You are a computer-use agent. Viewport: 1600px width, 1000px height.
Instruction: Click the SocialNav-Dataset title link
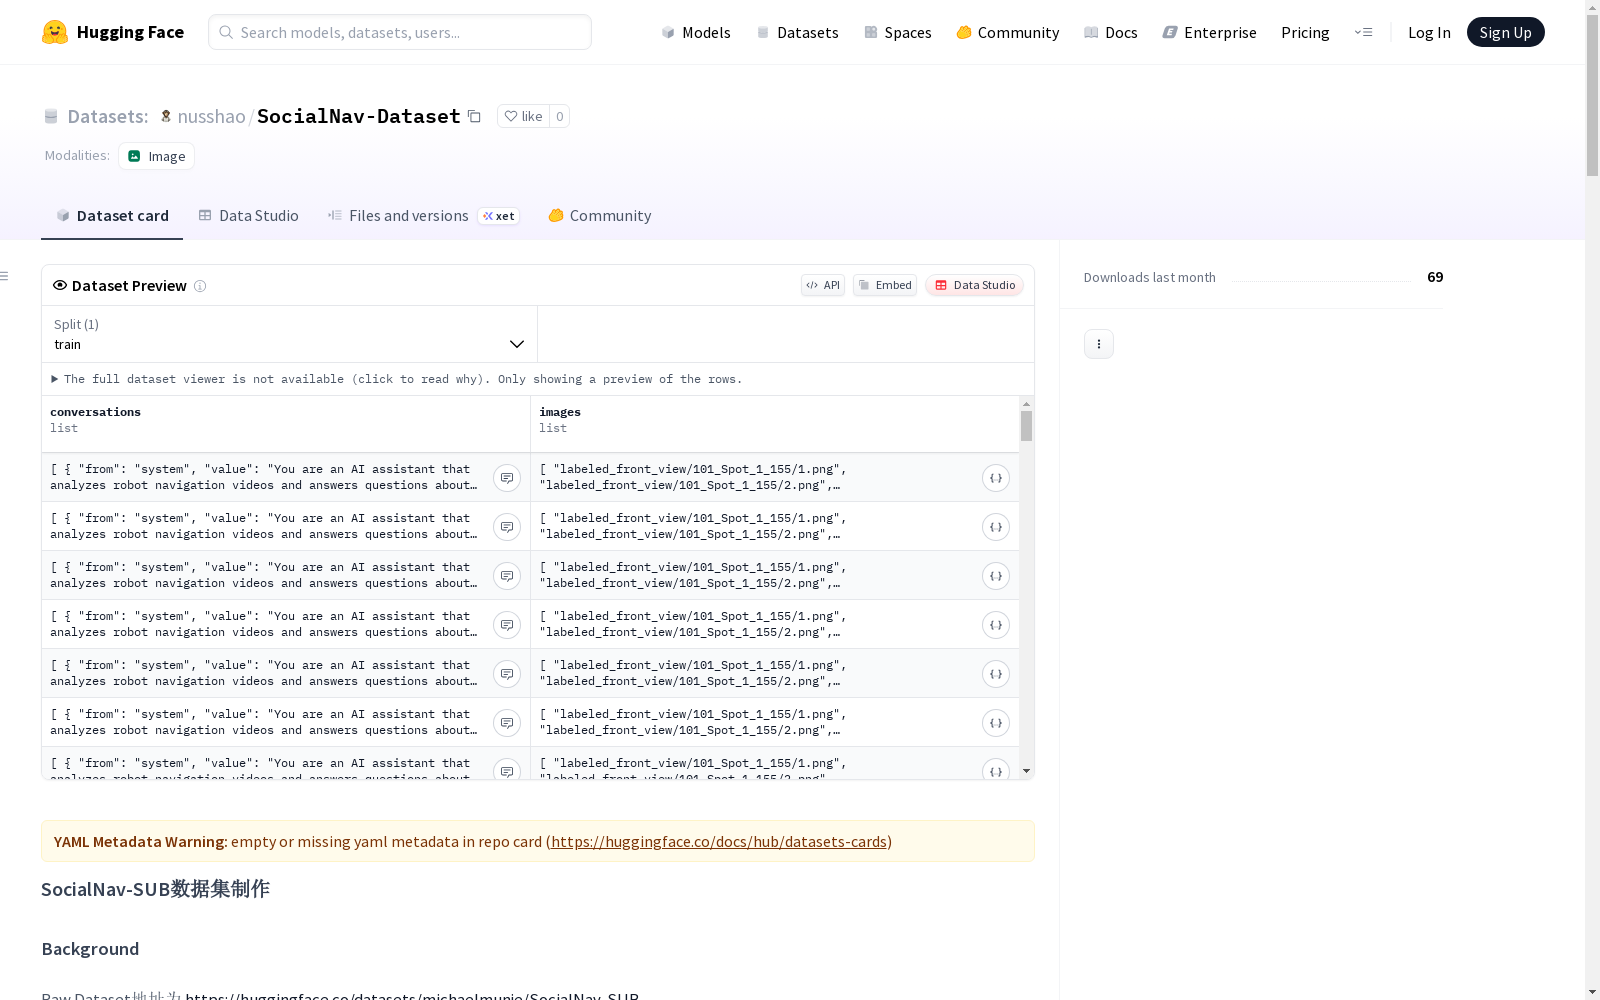(x=359, y=116)
